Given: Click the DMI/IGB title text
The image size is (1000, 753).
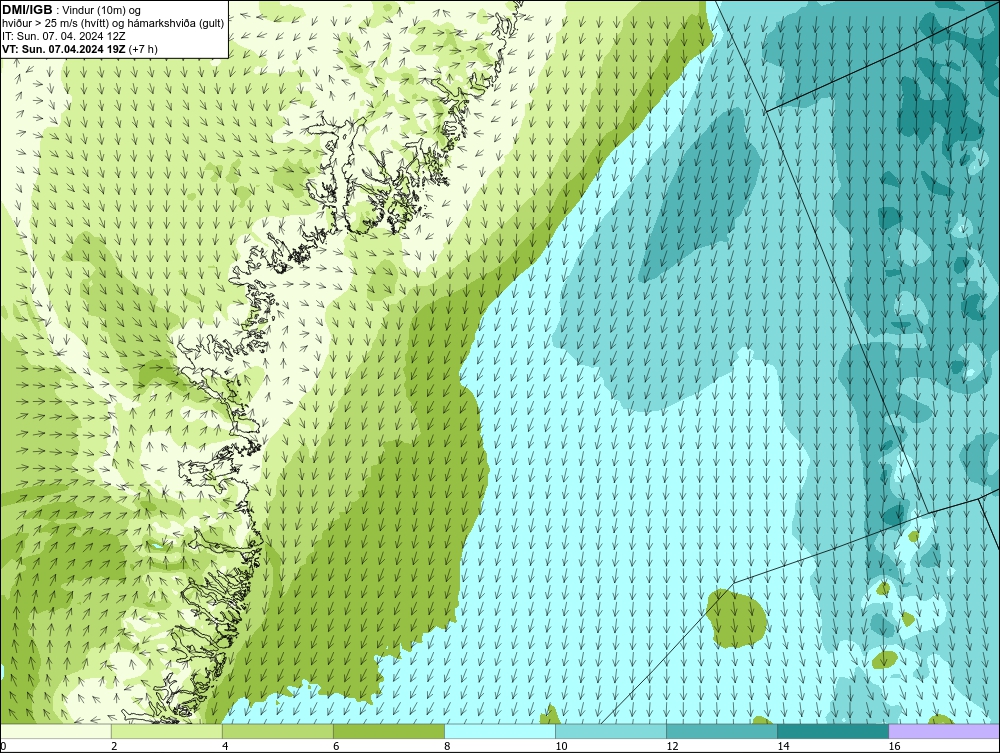Looking at the screenshot, I should pyautogui.click(x=27, y=10).
